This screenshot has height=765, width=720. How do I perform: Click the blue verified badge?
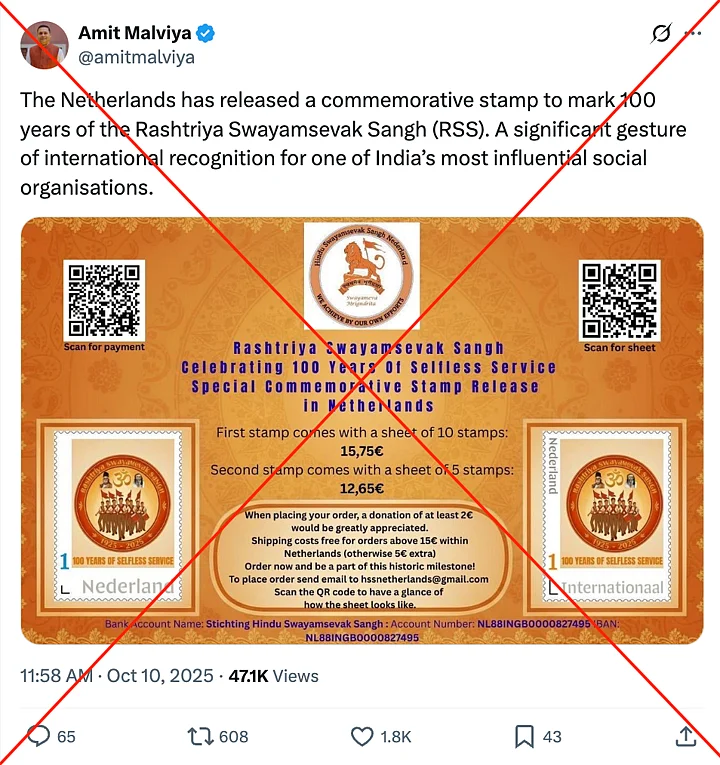point(205,33)
